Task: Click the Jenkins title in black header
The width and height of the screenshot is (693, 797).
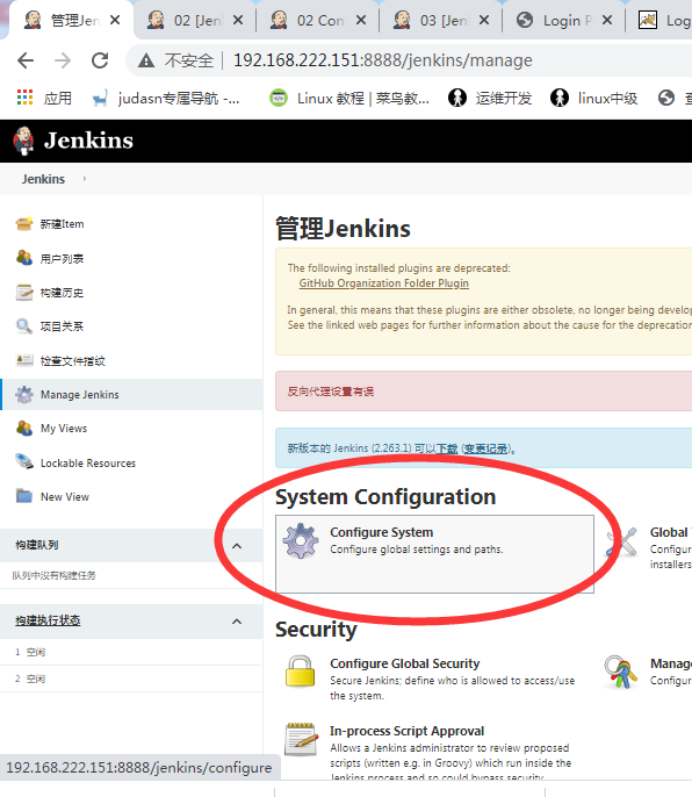Action: pyautogui.click(x=88, y=140)
